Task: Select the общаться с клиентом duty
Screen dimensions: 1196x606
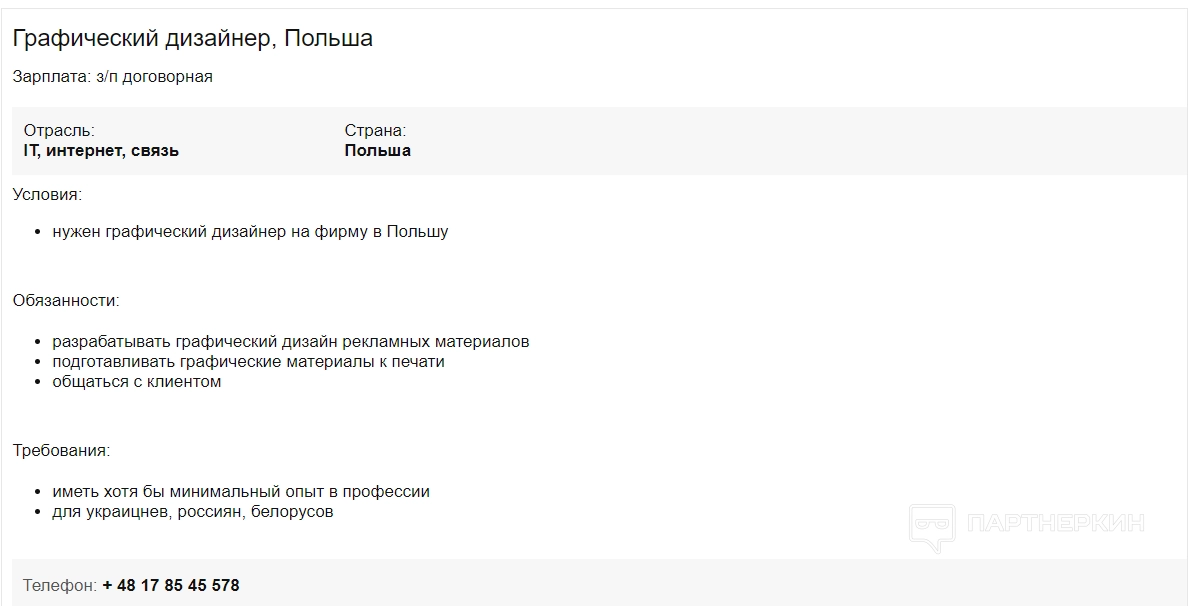Action: click(137, 382)
